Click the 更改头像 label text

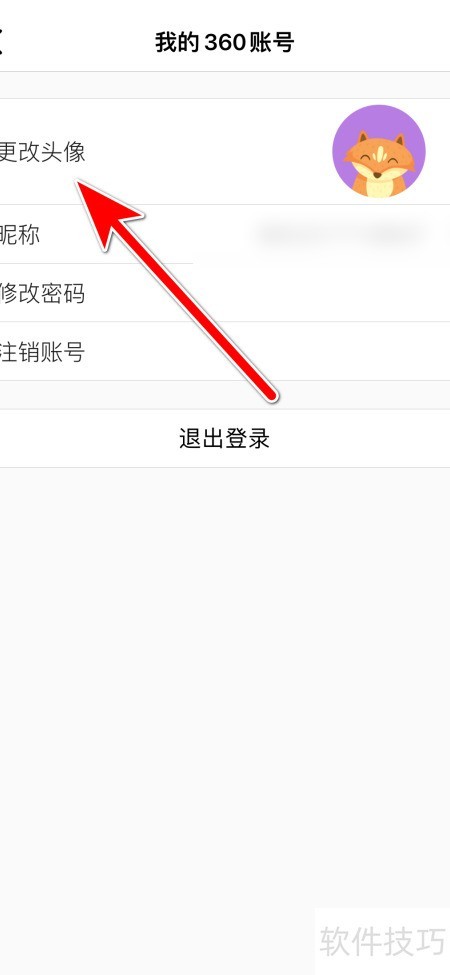tap(42, 152)
